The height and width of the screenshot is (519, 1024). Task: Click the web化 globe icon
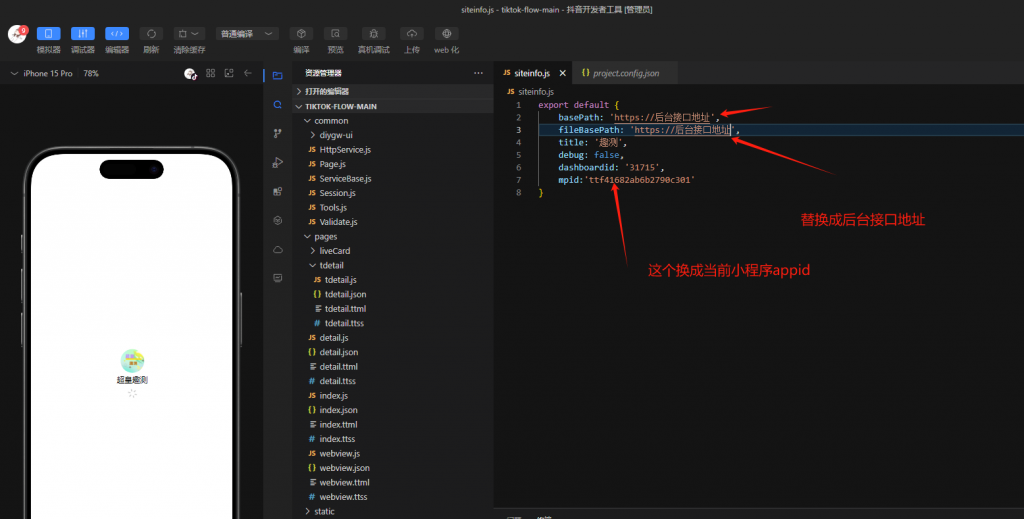pos(446,34)
